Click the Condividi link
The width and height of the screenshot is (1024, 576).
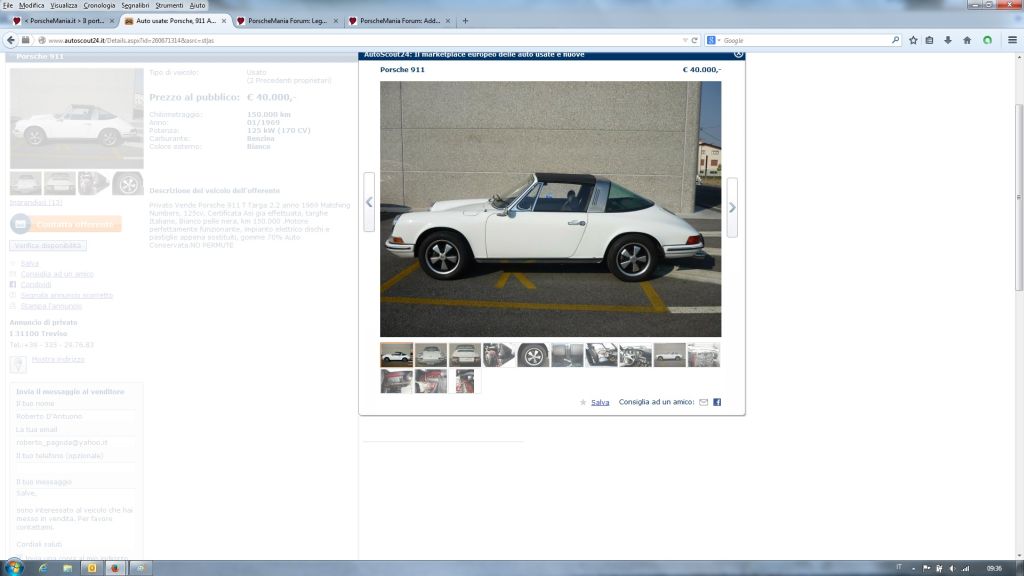click(x=36, y=285)
